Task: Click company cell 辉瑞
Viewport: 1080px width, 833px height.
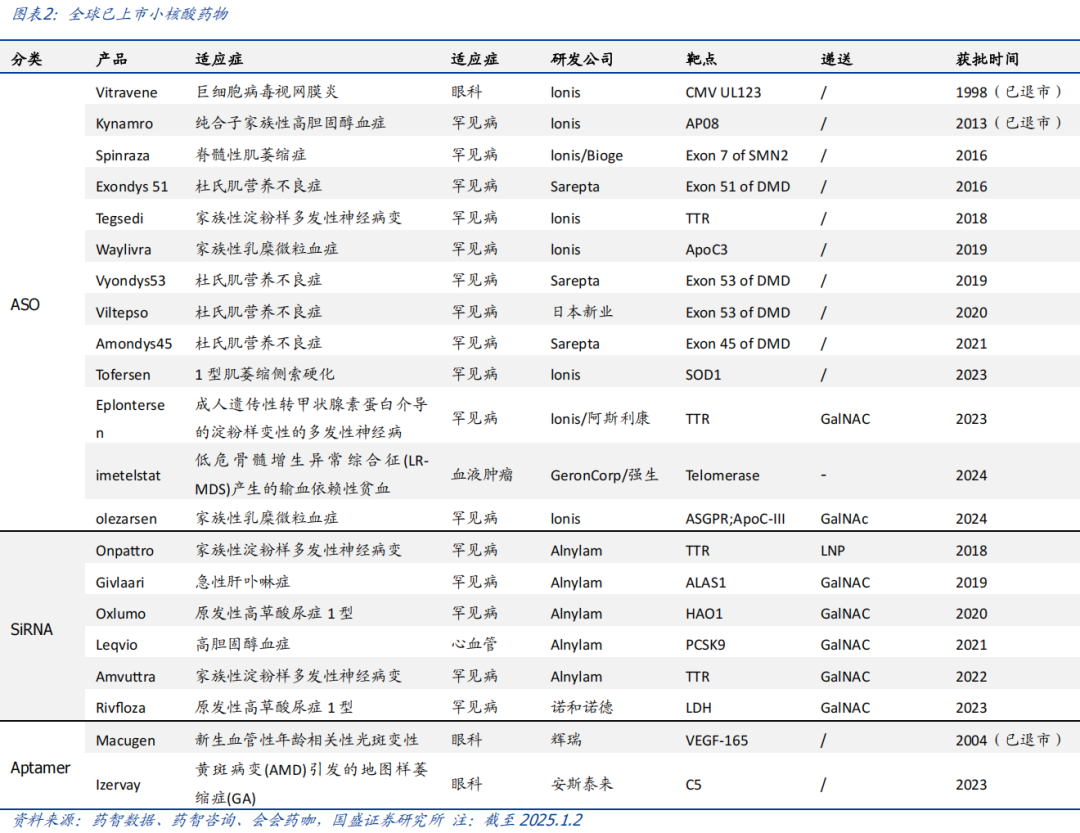Action: tap(566, 740)
